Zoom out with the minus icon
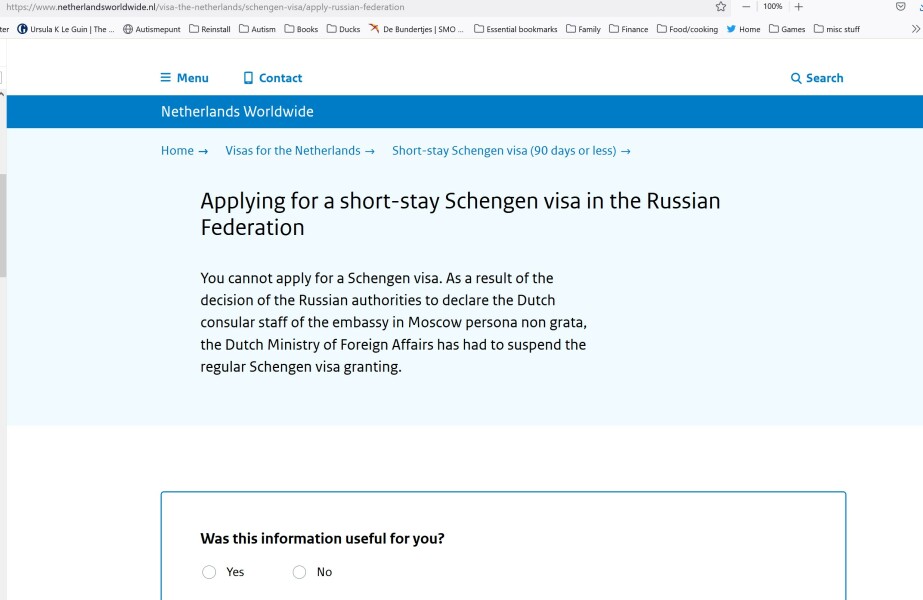923x600 pixels. pyautogui.click(x=746, y=7)
